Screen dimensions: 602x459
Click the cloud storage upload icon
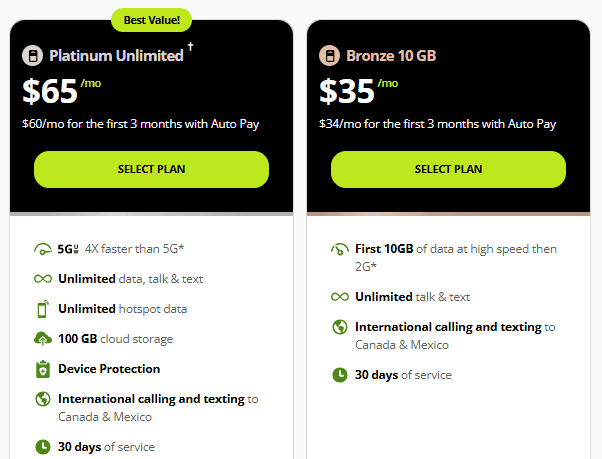click(42, 339)
